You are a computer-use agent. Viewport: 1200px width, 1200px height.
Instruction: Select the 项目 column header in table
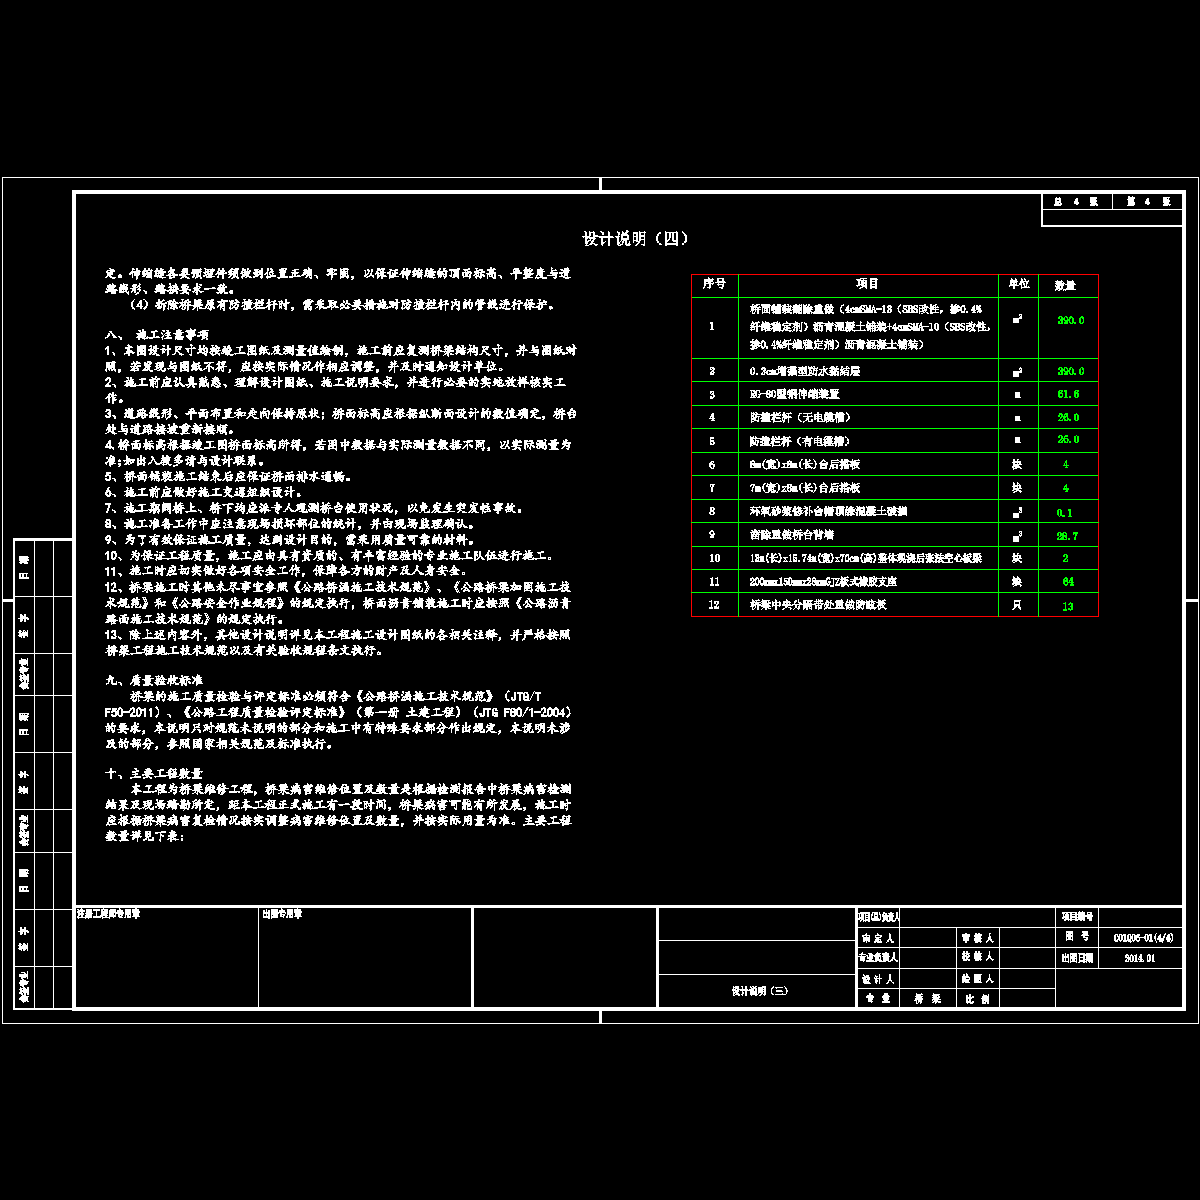(867, 285)
